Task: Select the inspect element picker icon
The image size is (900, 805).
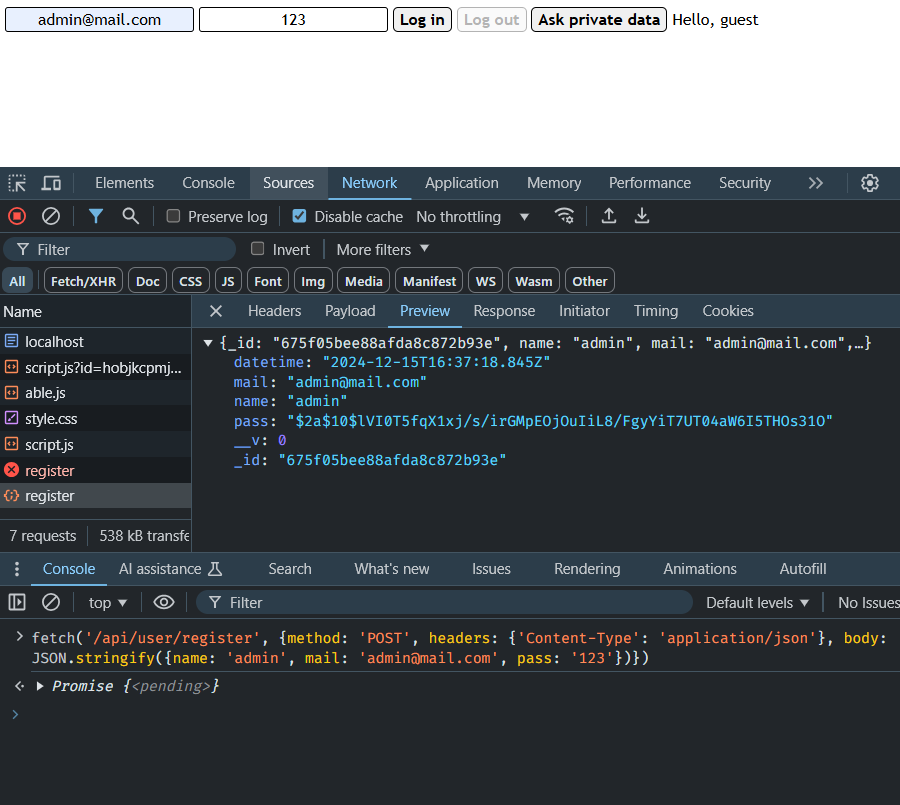Action: click(x=17, y=183)
